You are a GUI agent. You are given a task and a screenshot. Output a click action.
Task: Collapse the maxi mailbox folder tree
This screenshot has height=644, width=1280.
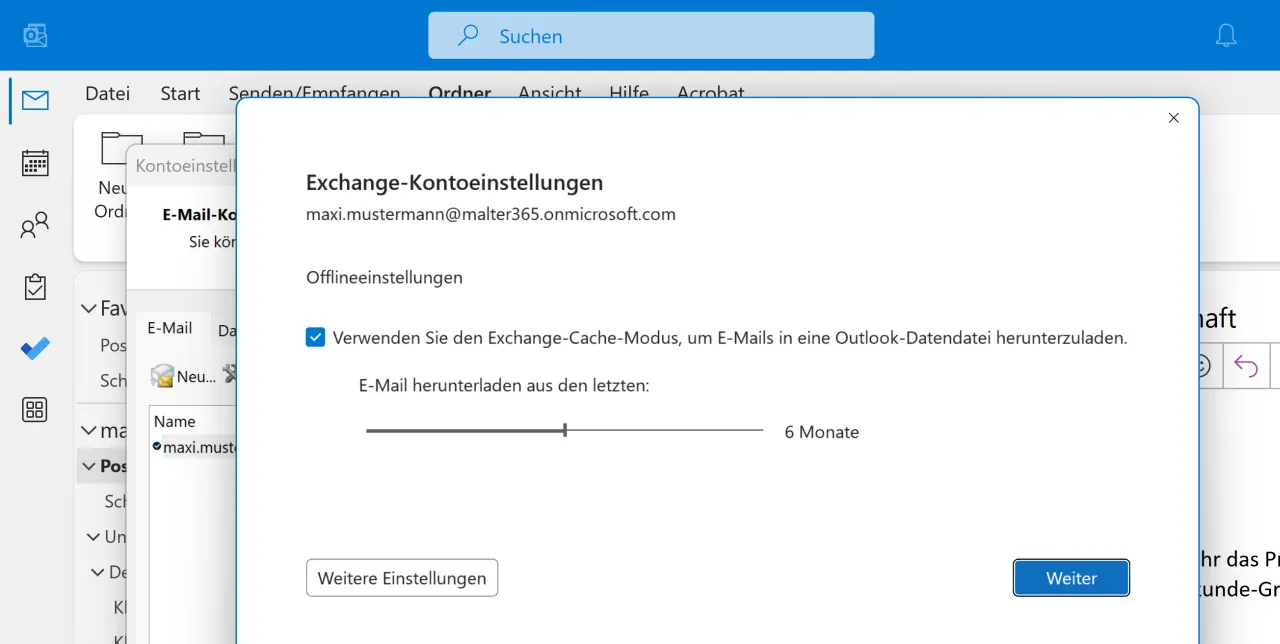point(89,431)
